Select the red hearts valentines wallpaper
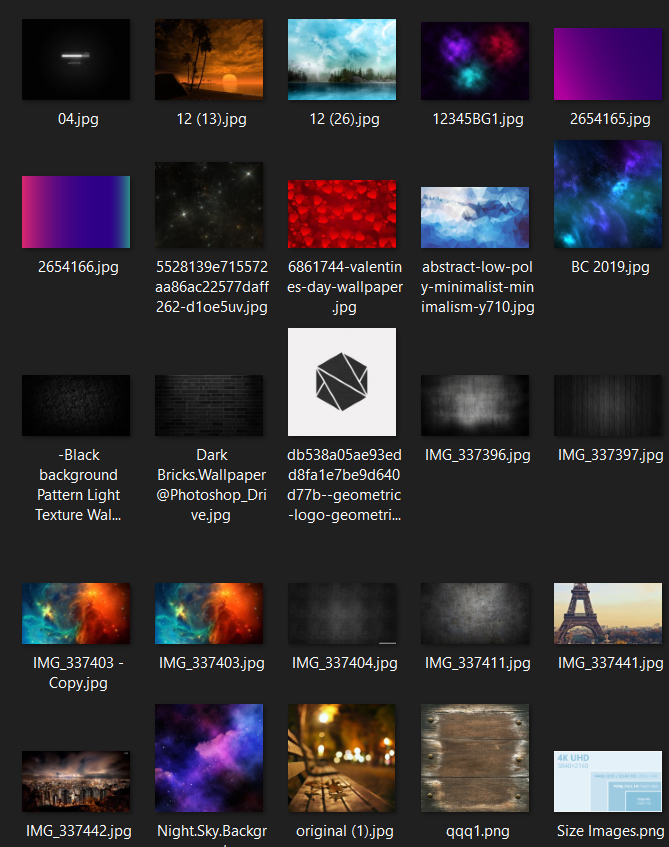This screenshot has width=669, height=847. (342, 214)
